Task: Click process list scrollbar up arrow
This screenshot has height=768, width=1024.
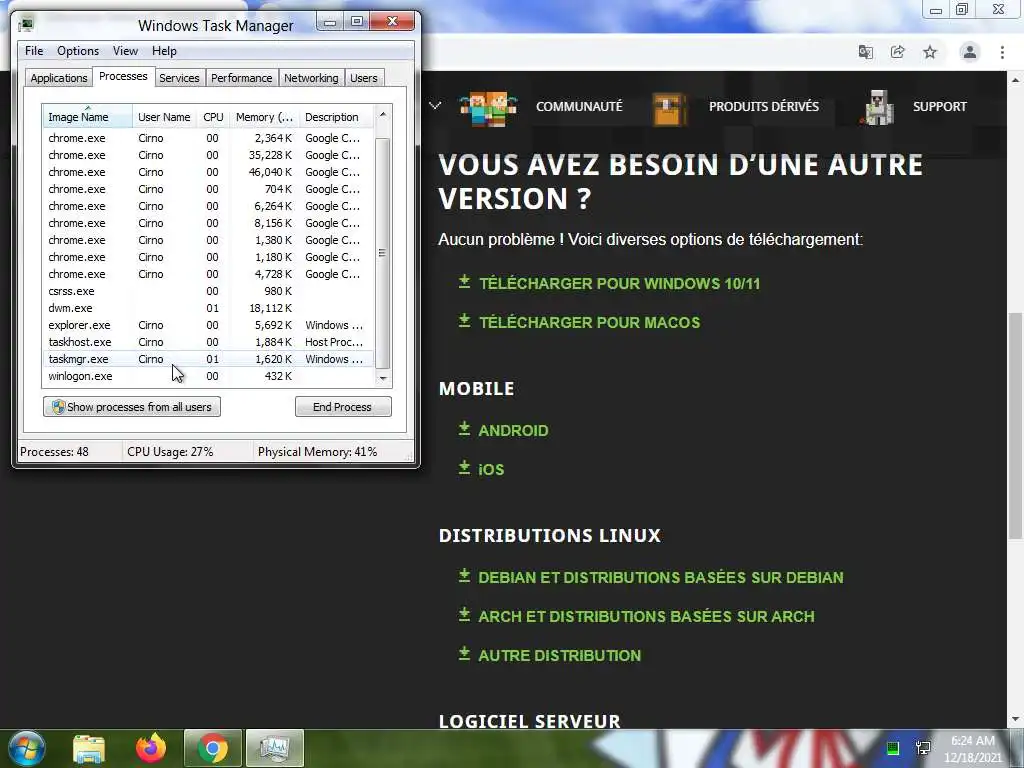Action: [x=383, y=114]
